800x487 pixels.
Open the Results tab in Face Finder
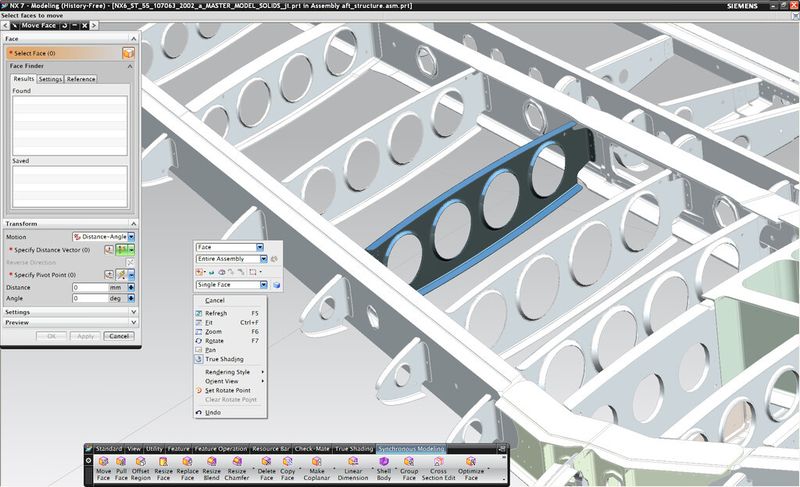23,79
